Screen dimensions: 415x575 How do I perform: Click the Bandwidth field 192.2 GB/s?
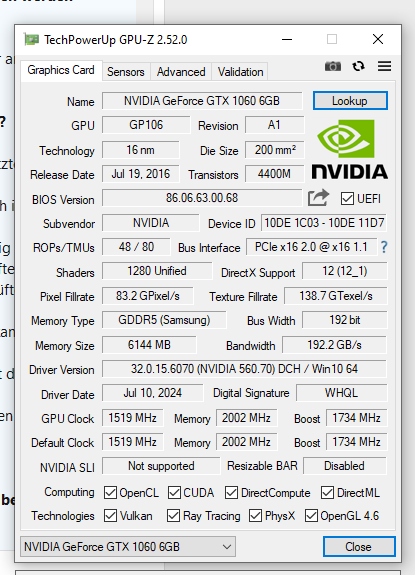pos(334,345)
